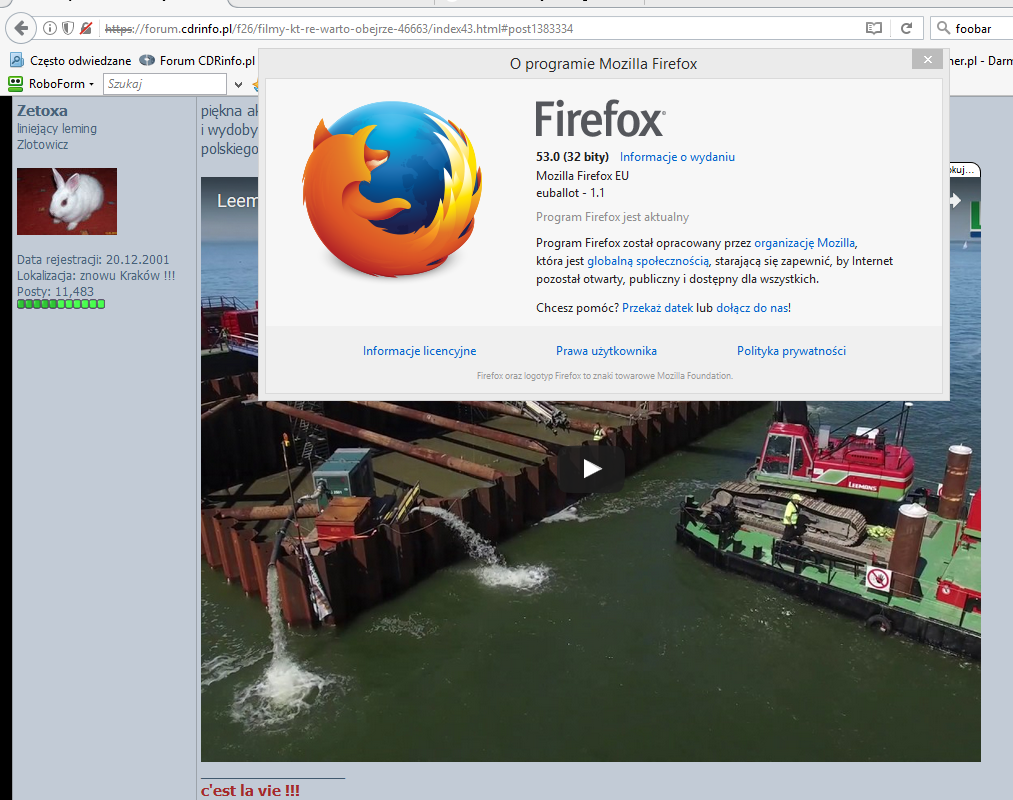Open Informacje o wydaniu release notes link
This screenshot has height=800, width=1013.
(677, 156)
